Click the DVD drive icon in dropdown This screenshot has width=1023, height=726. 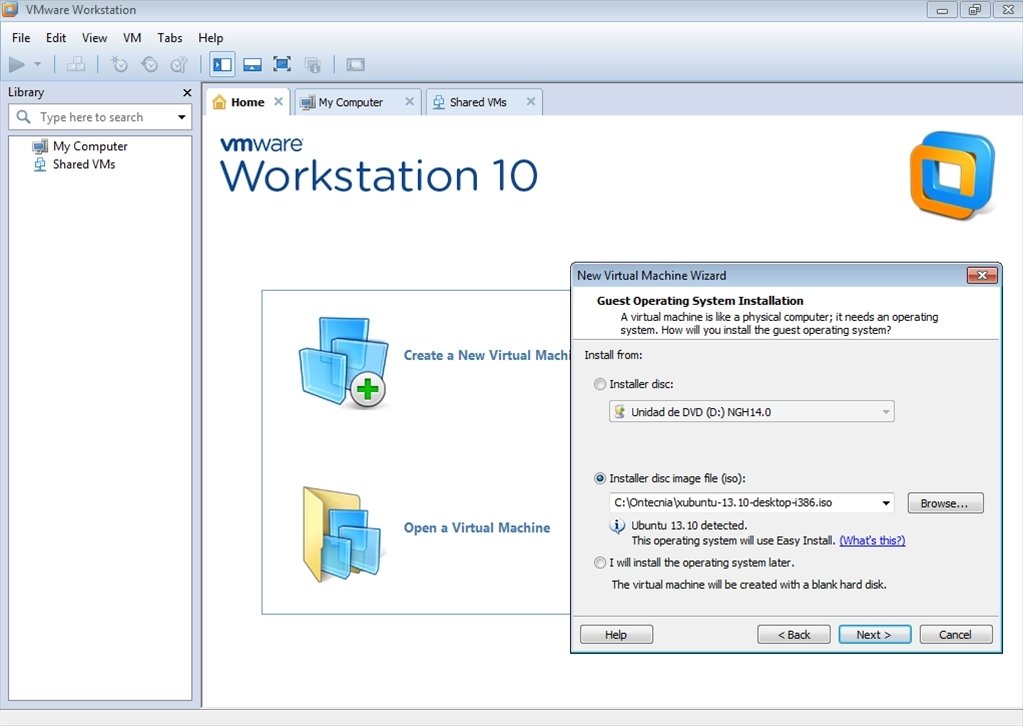620,412
